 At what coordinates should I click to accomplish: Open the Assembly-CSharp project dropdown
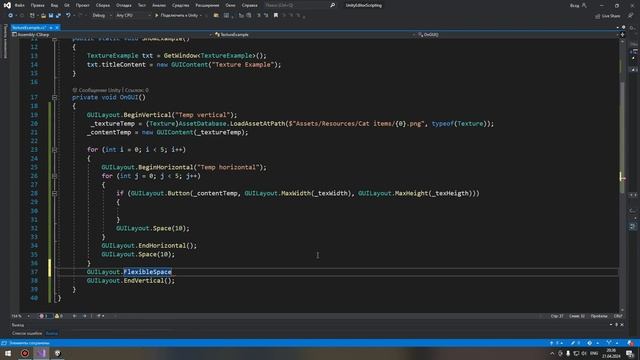point(110,35)
